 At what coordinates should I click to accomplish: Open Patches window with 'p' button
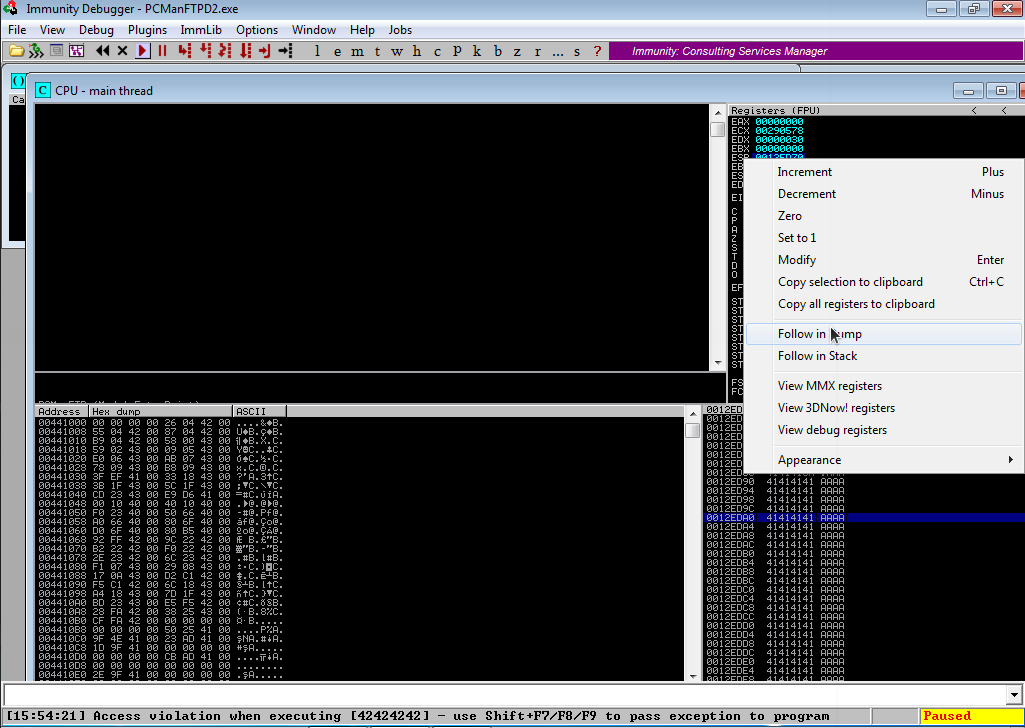[x=457, y=51]
